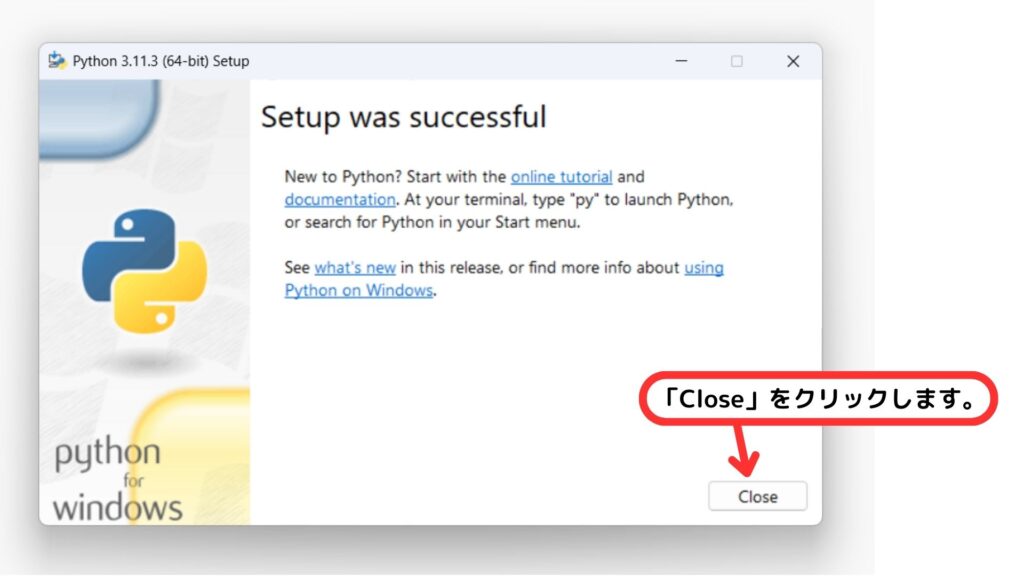Open the "documentation" link

tap(340, 199)
